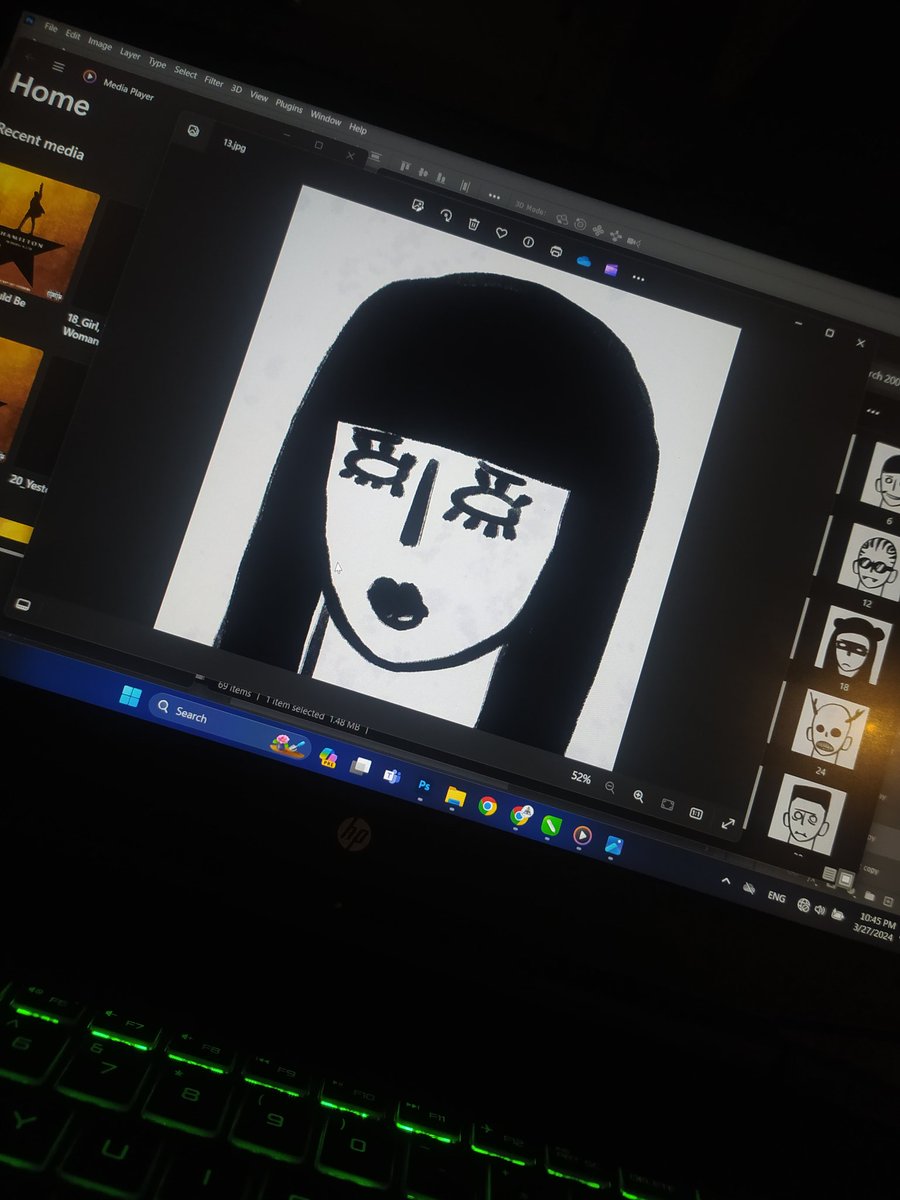Open the Media Player hamburger navigation menu
This screenshot has height=1200, width=900.
(59, 66)
